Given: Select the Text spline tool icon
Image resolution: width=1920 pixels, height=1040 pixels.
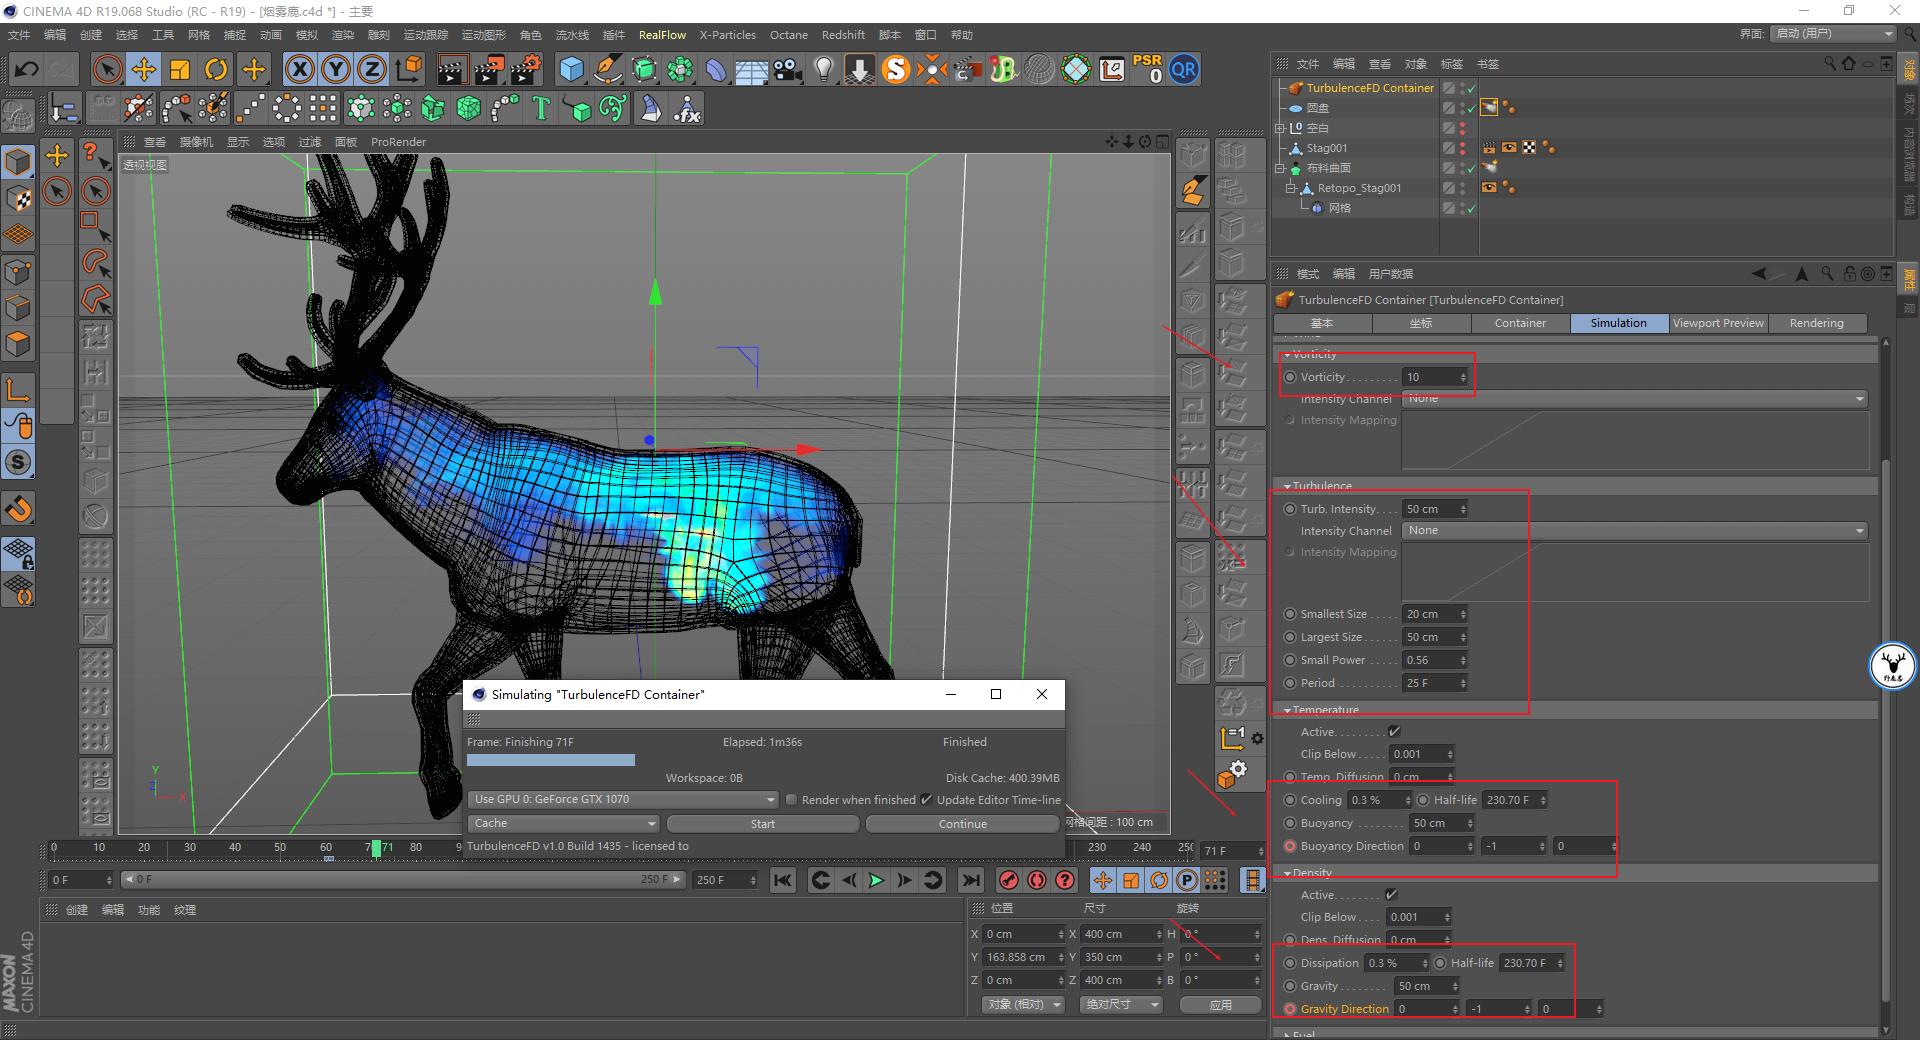Looking at the screenshot, I should tap(541, 108).
